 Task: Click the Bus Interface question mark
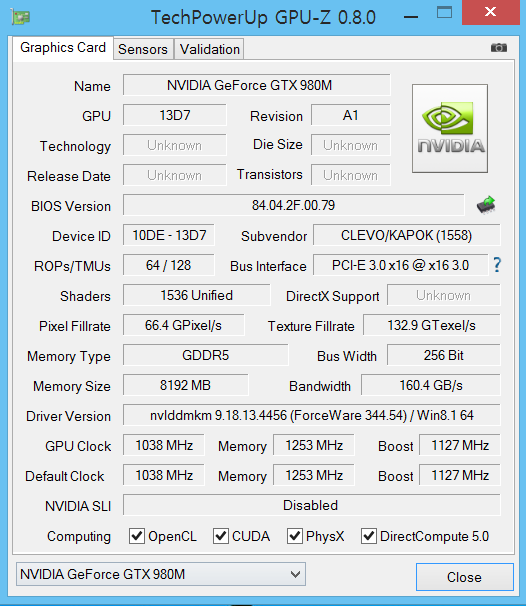click(x=497, y=265)
